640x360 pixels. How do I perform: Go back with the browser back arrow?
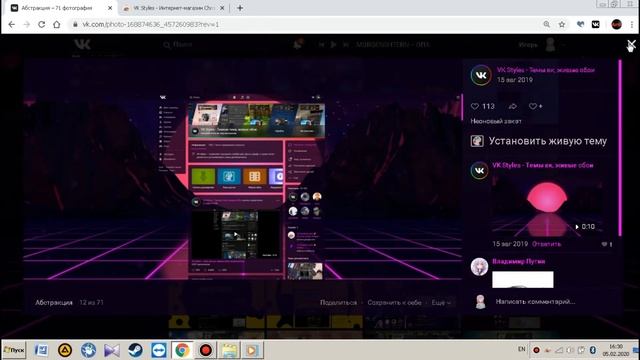pos(11,24)
